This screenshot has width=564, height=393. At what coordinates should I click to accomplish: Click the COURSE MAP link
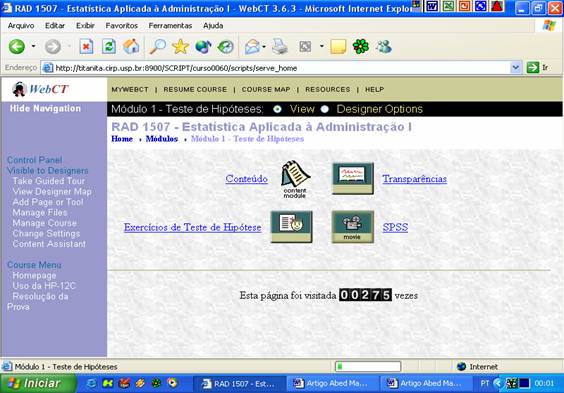pos(266,90)
